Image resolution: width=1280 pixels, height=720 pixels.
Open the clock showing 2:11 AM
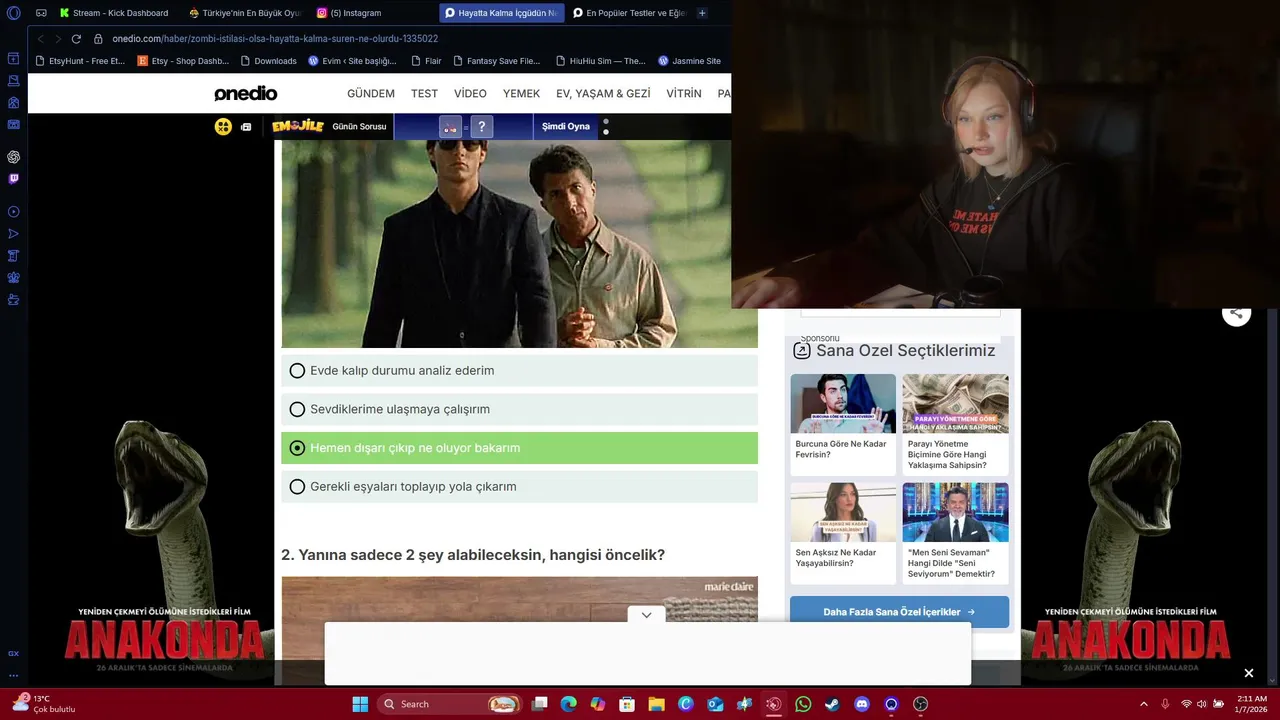(x=1251, y=704)
